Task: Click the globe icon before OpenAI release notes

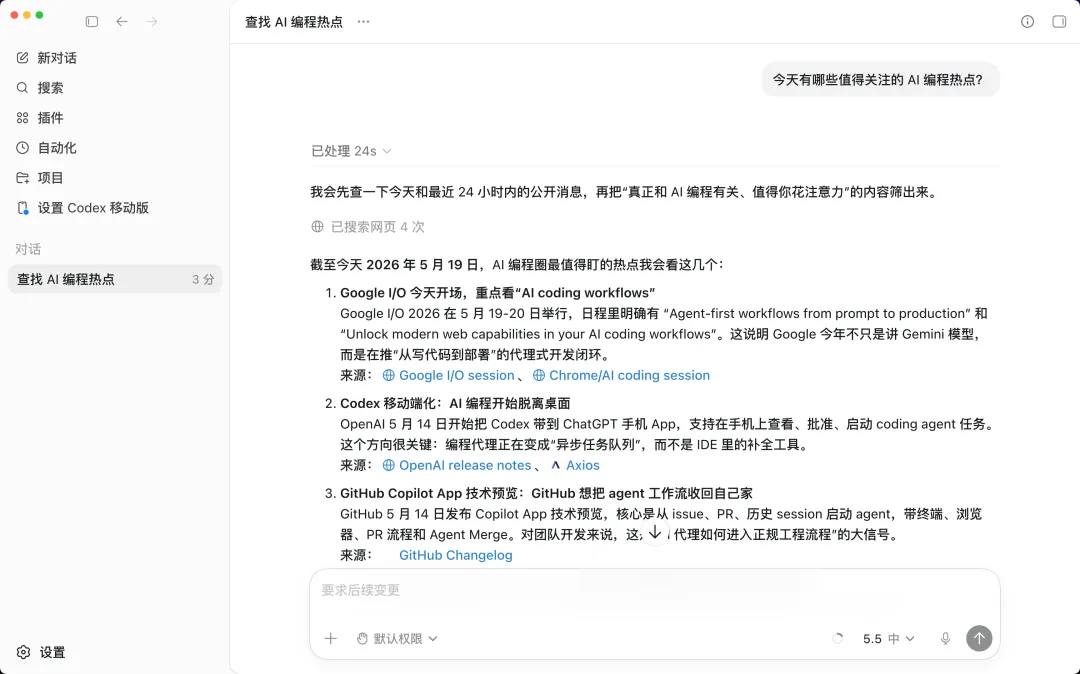Action: pyautogui.click(x=388, y=465)
